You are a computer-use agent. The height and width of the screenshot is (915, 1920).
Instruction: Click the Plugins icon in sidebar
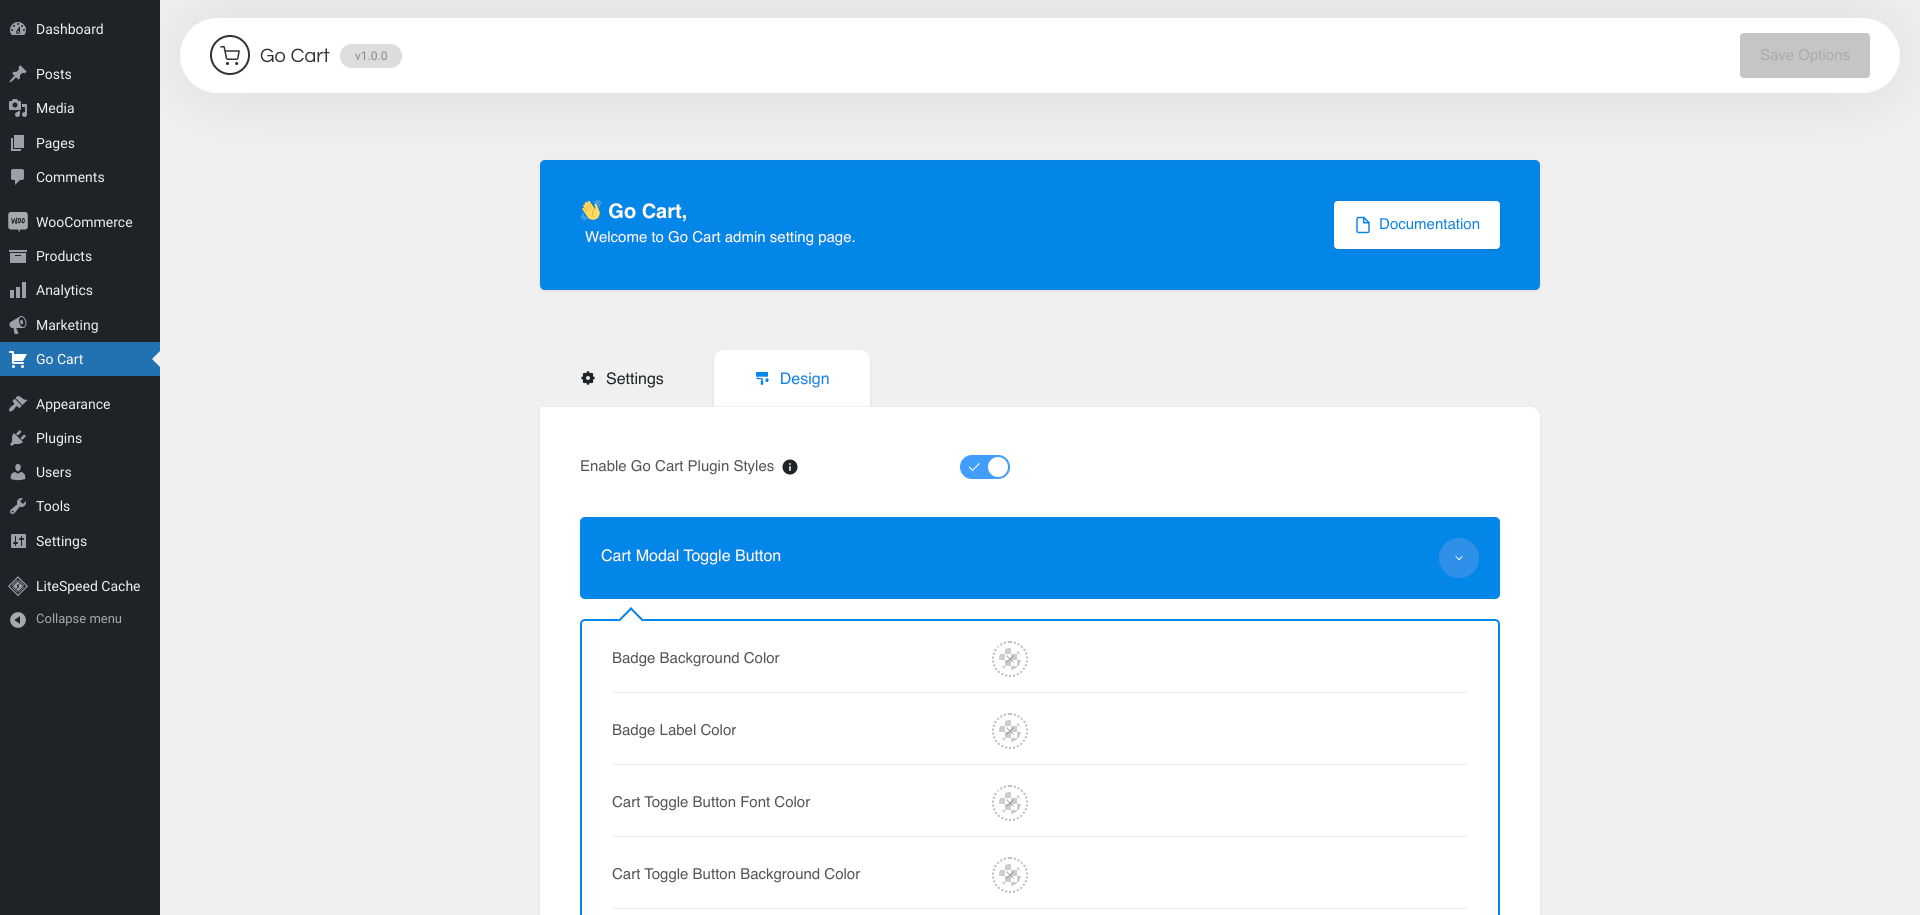coord(18,438)
